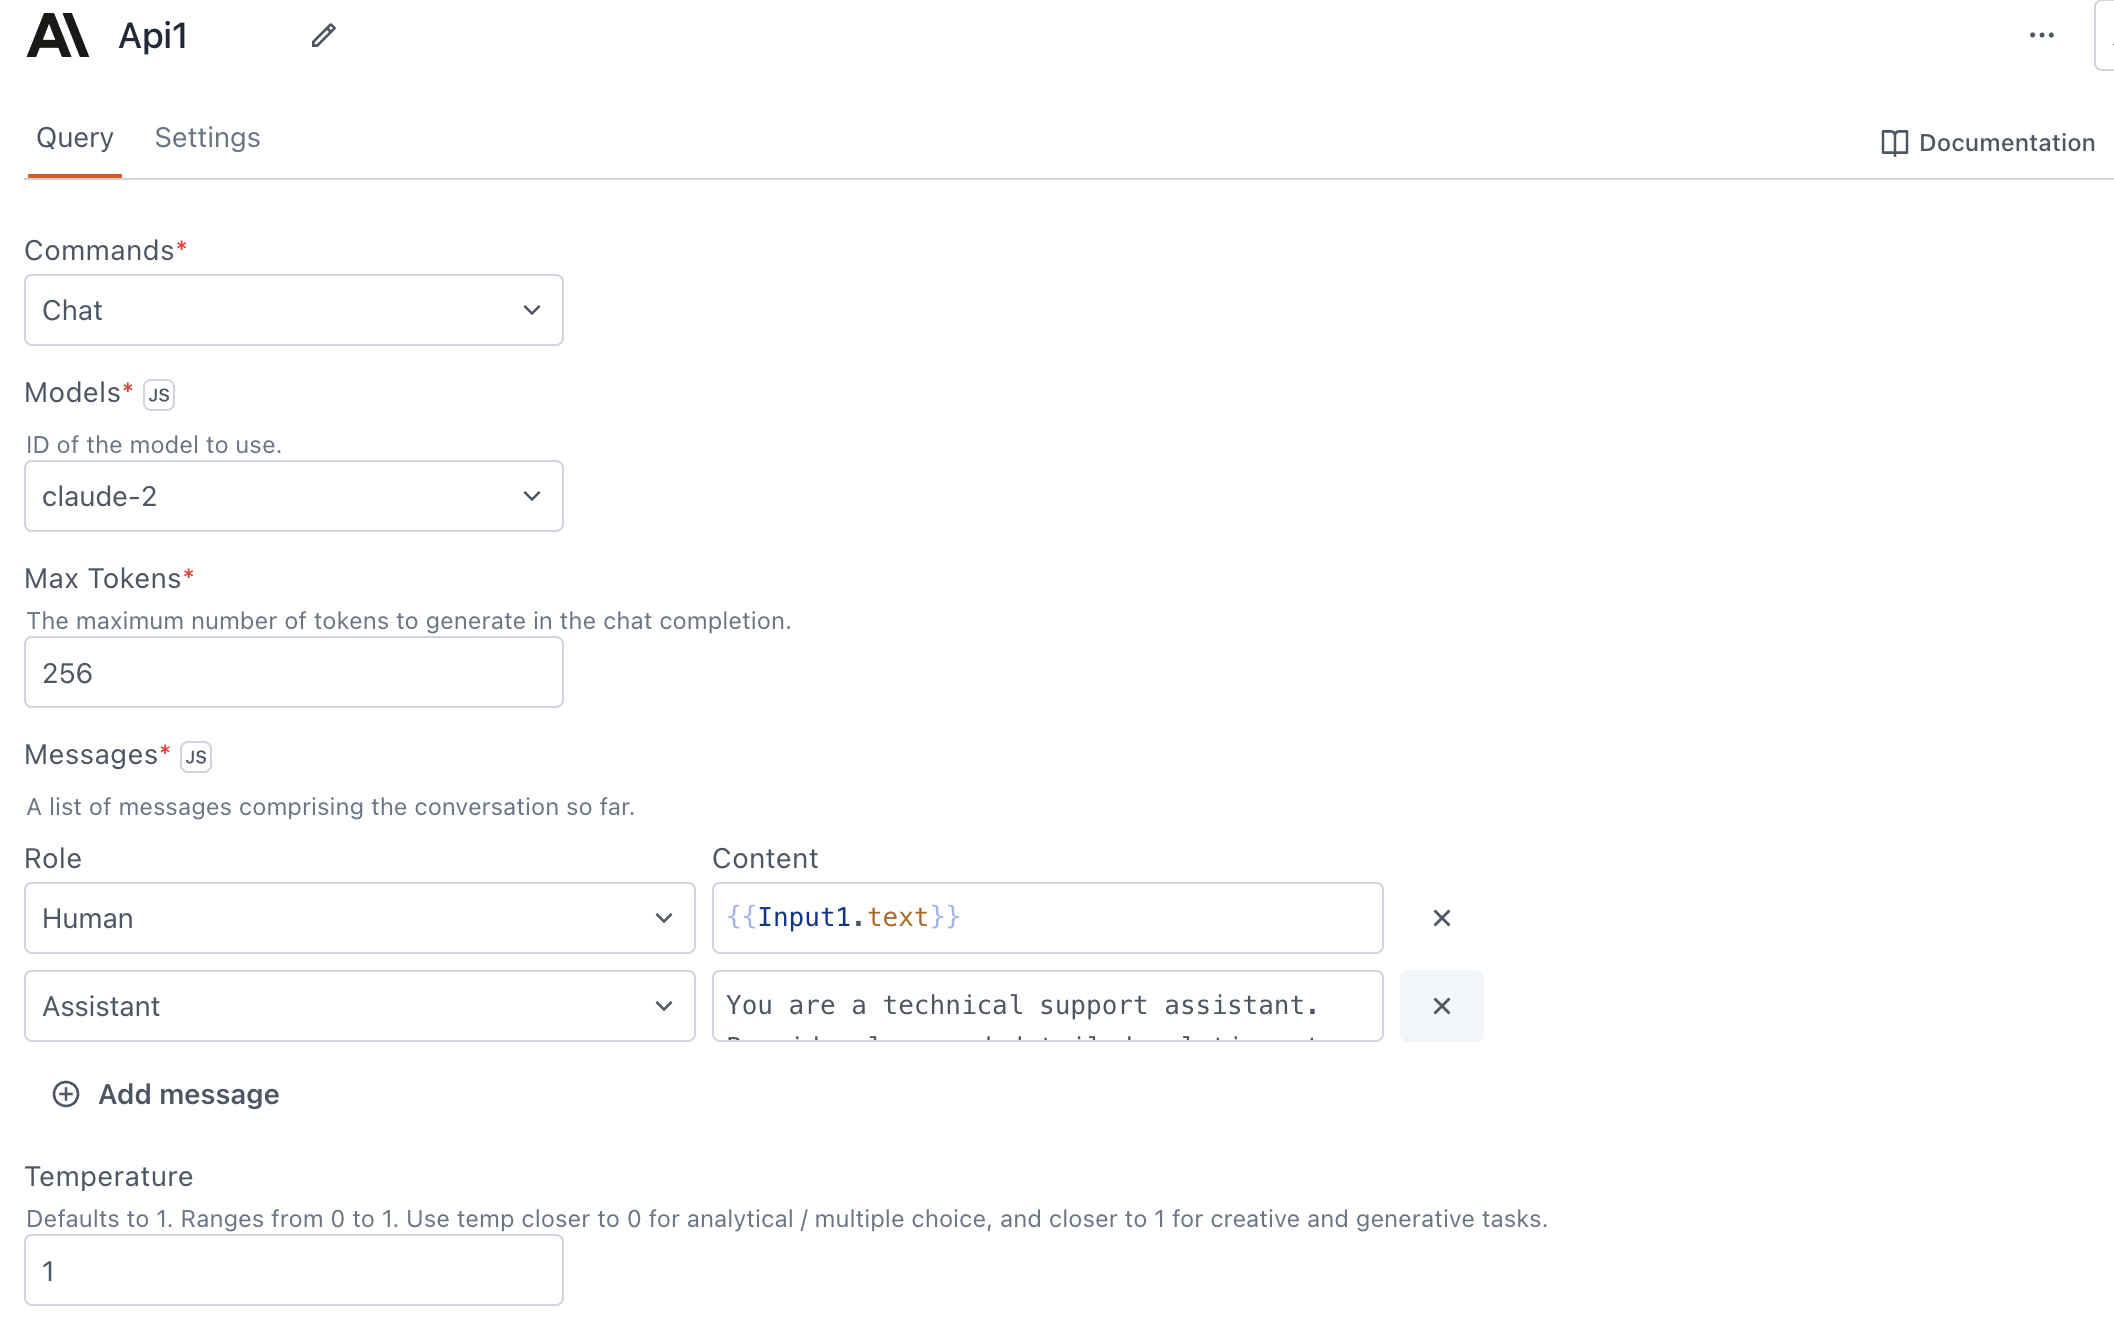Click the Documentation book icon
This screenshot has width=2114, height=1330.
tap(1893, 141)
